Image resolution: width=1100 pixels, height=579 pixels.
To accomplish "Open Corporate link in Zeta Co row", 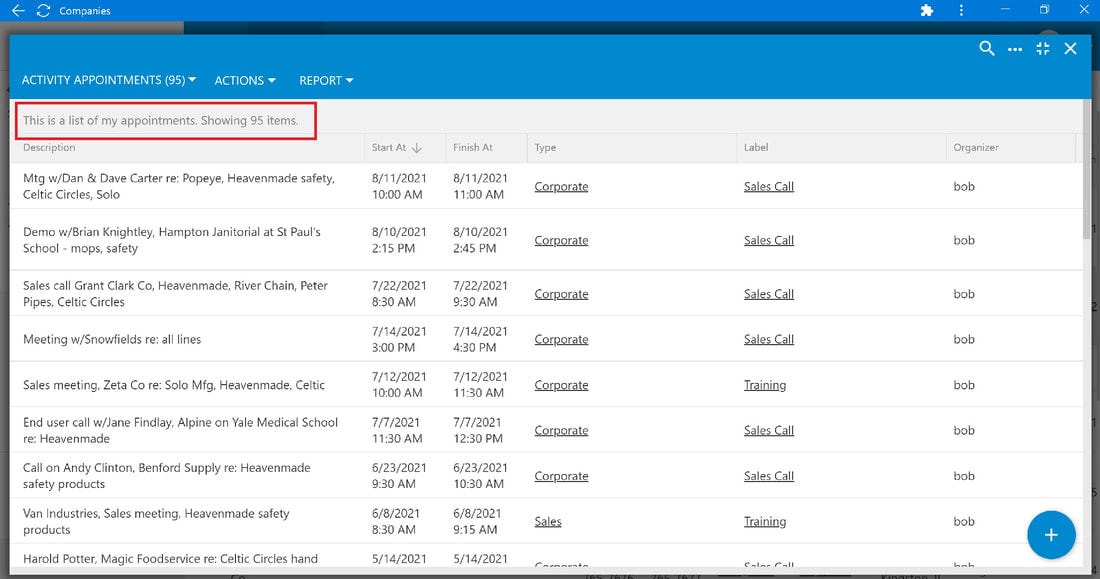I will 561,385.
